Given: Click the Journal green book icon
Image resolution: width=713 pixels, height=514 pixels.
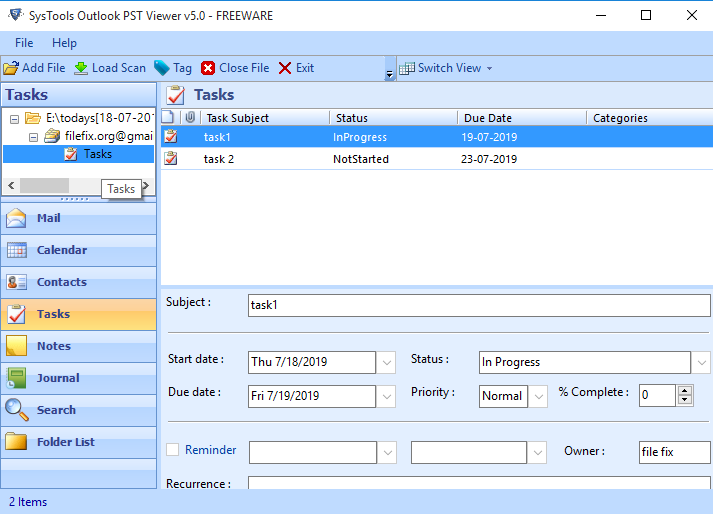Looking at the screenshot, I should pyautogui.click(x=16, y=378).
